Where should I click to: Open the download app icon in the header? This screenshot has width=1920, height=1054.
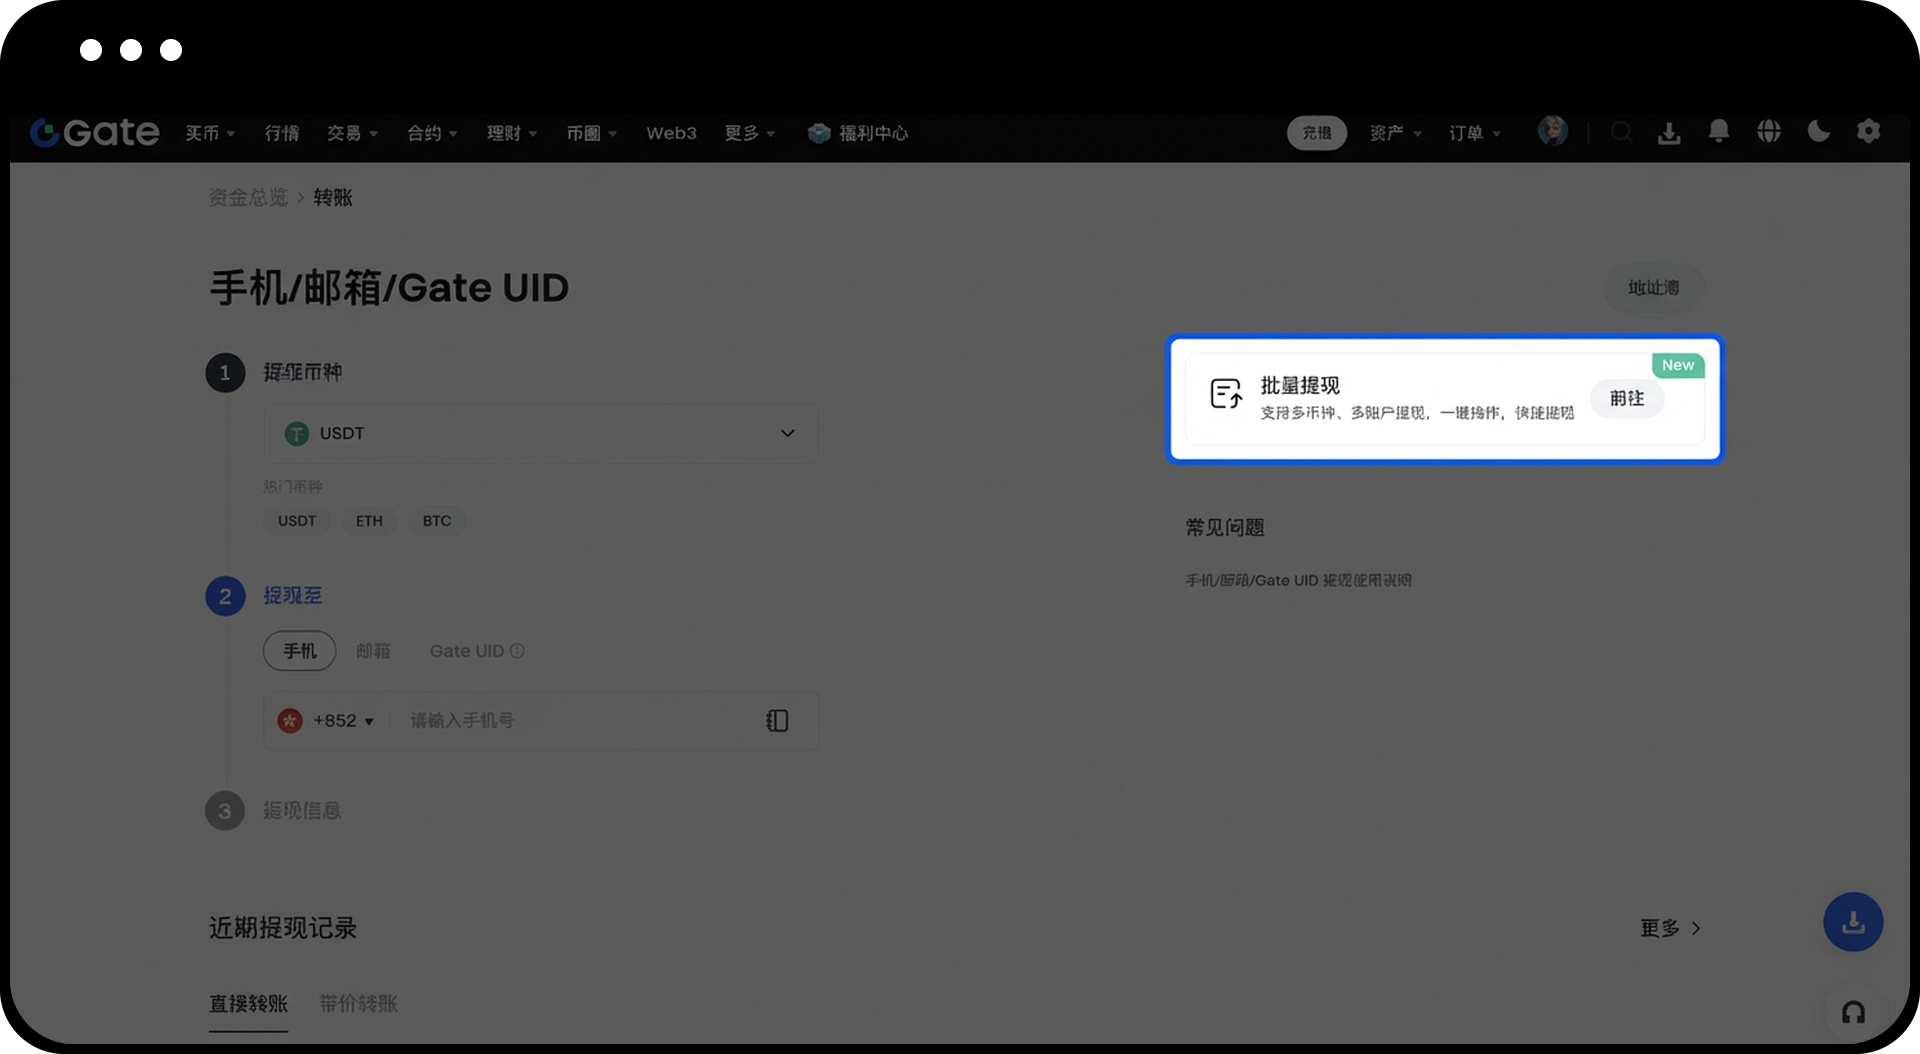click(x=1669, y=132)
